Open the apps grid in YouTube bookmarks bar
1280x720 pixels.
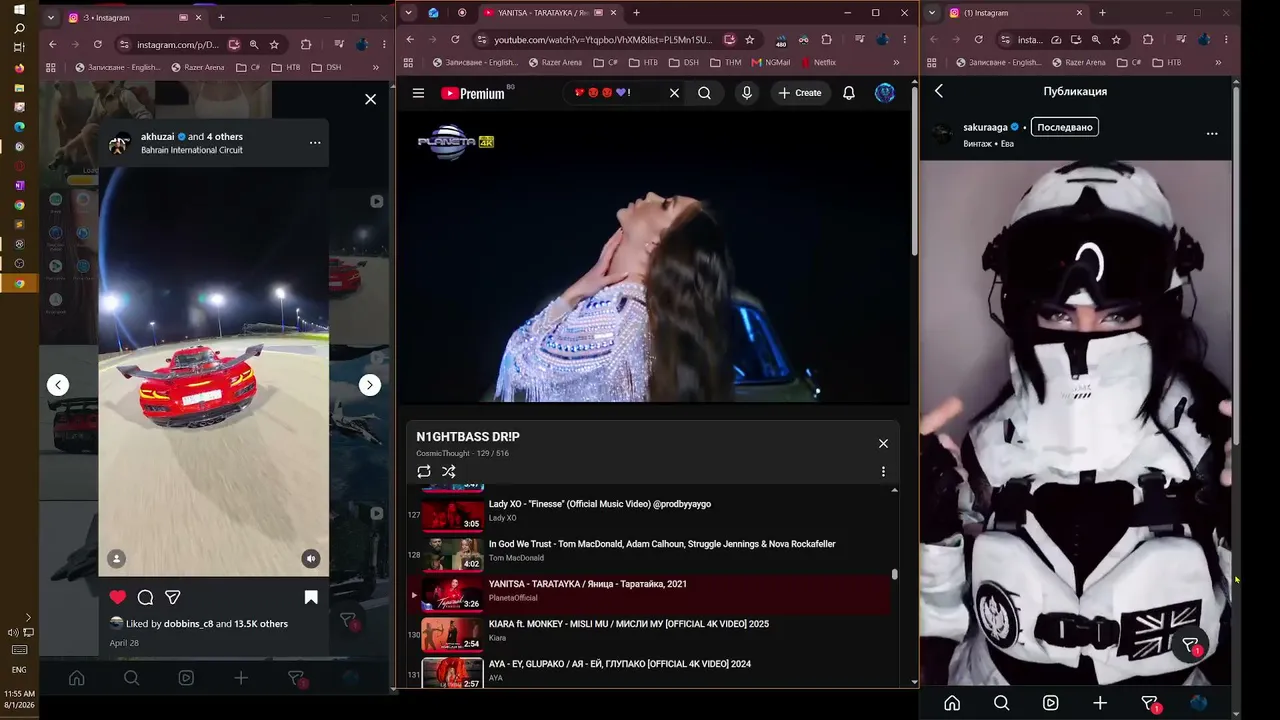tap(408, 62)
